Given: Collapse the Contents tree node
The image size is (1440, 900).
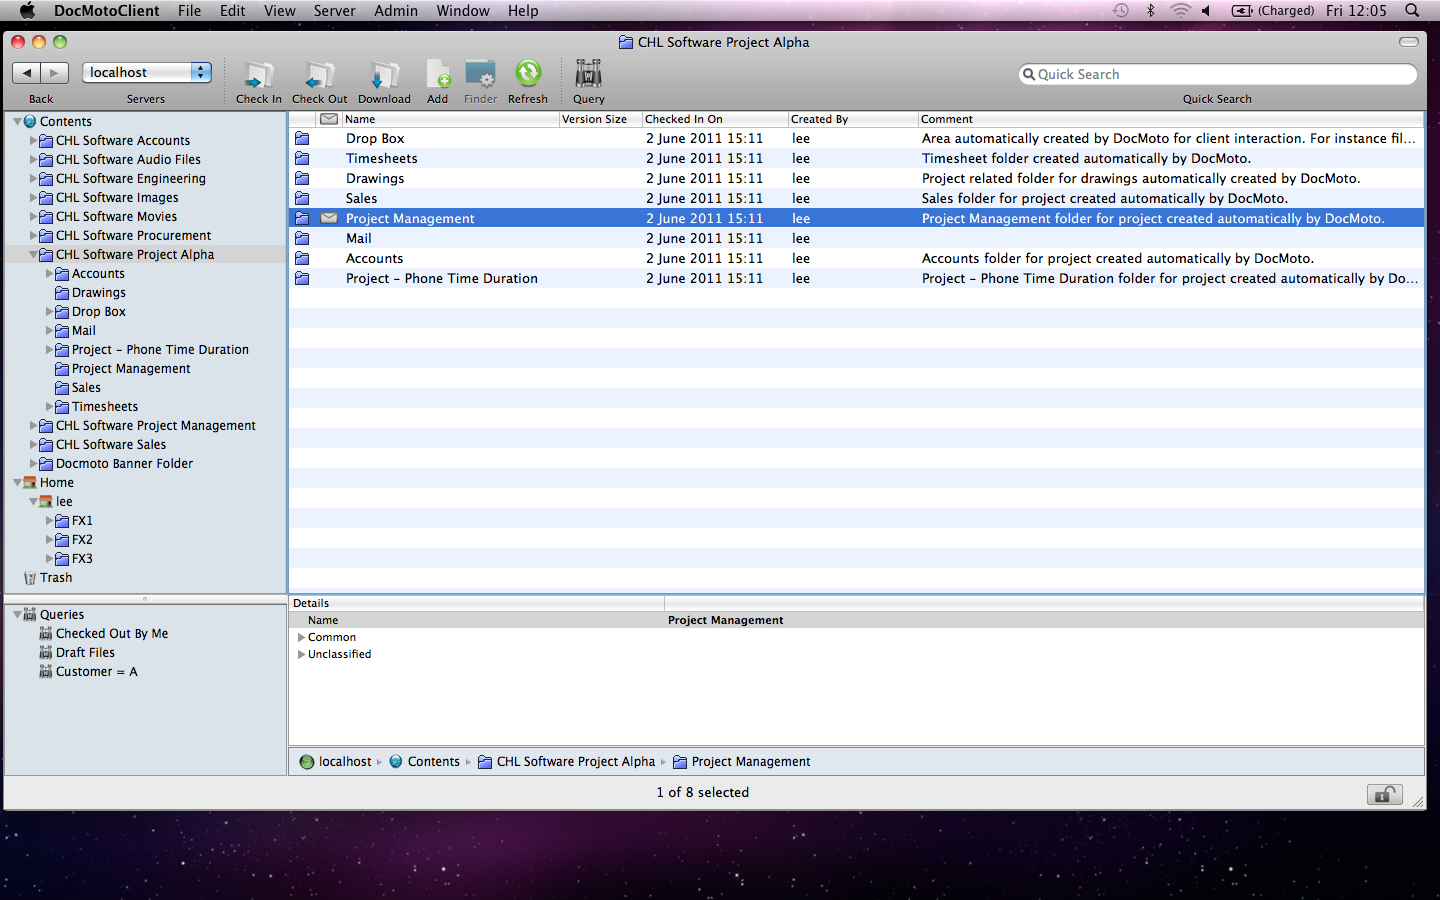Looking at the screenshot, I should click(17, 122).
